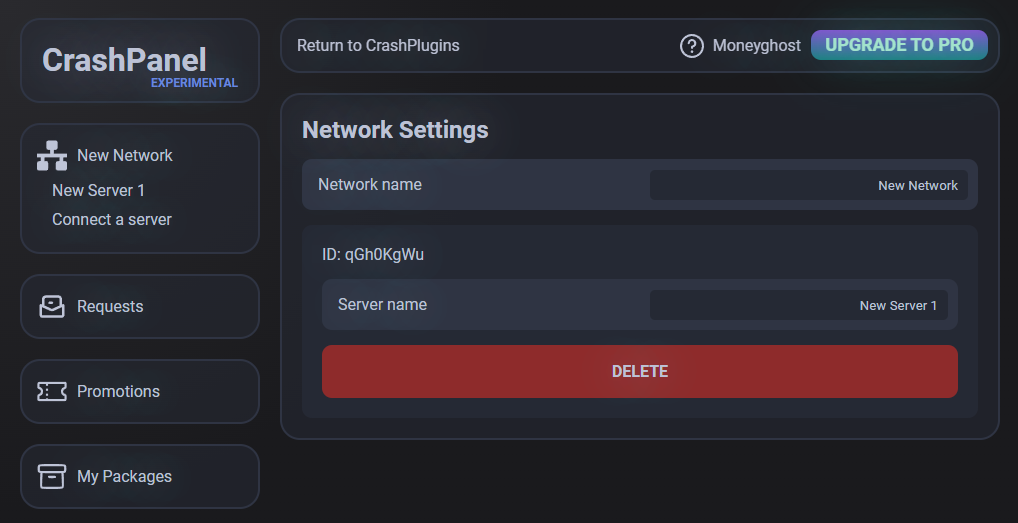Go to the Requests menu label

coord(110,307)
